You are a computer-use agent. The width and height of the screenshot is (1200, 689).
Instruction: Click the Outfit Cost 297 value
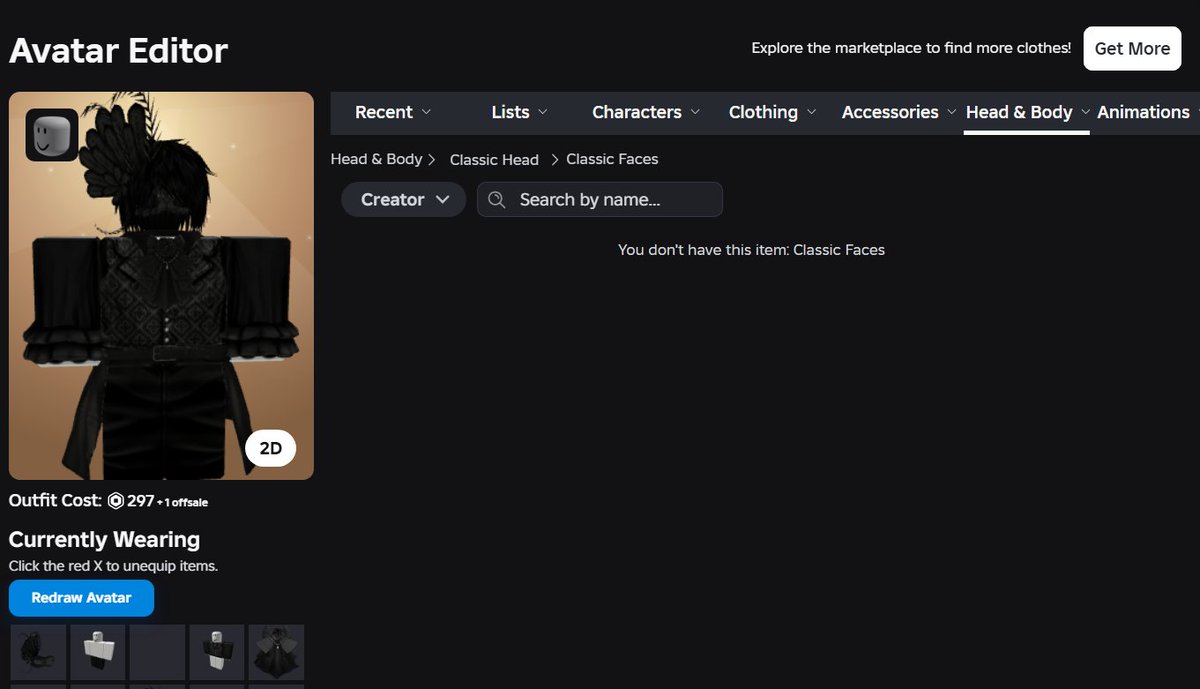pyautogui.click(x=140, y=500)
